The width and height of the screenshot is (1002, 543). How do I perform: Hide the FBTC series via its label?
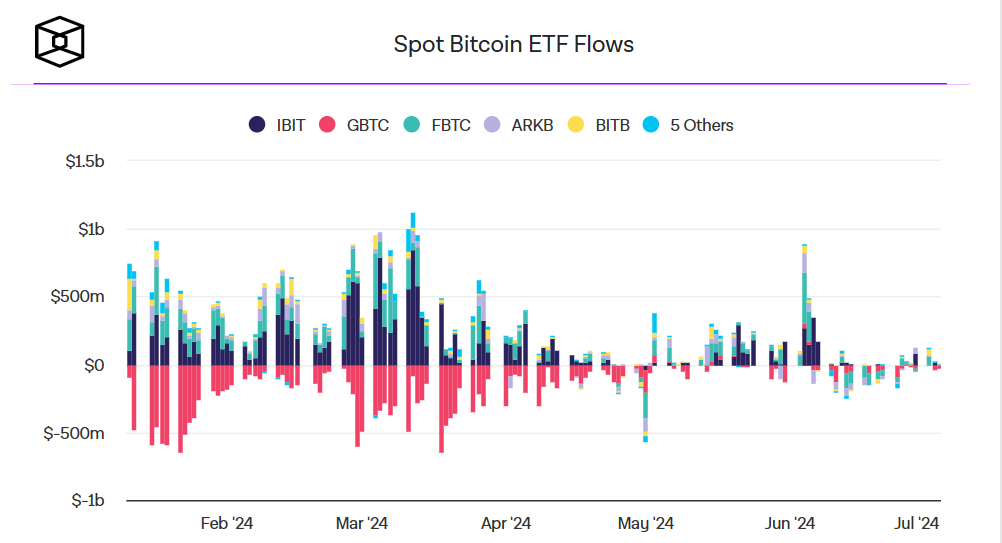click(451, 125)
